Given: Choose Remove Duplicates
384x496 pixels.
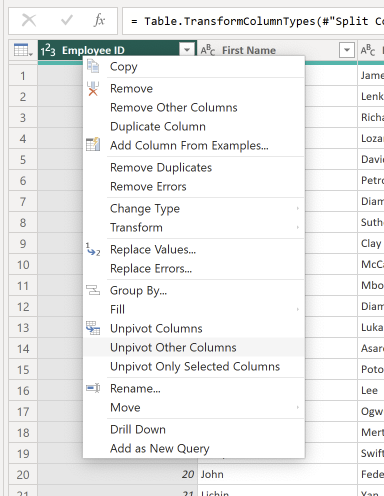Looking at the screenshot, I should point(194,168).
